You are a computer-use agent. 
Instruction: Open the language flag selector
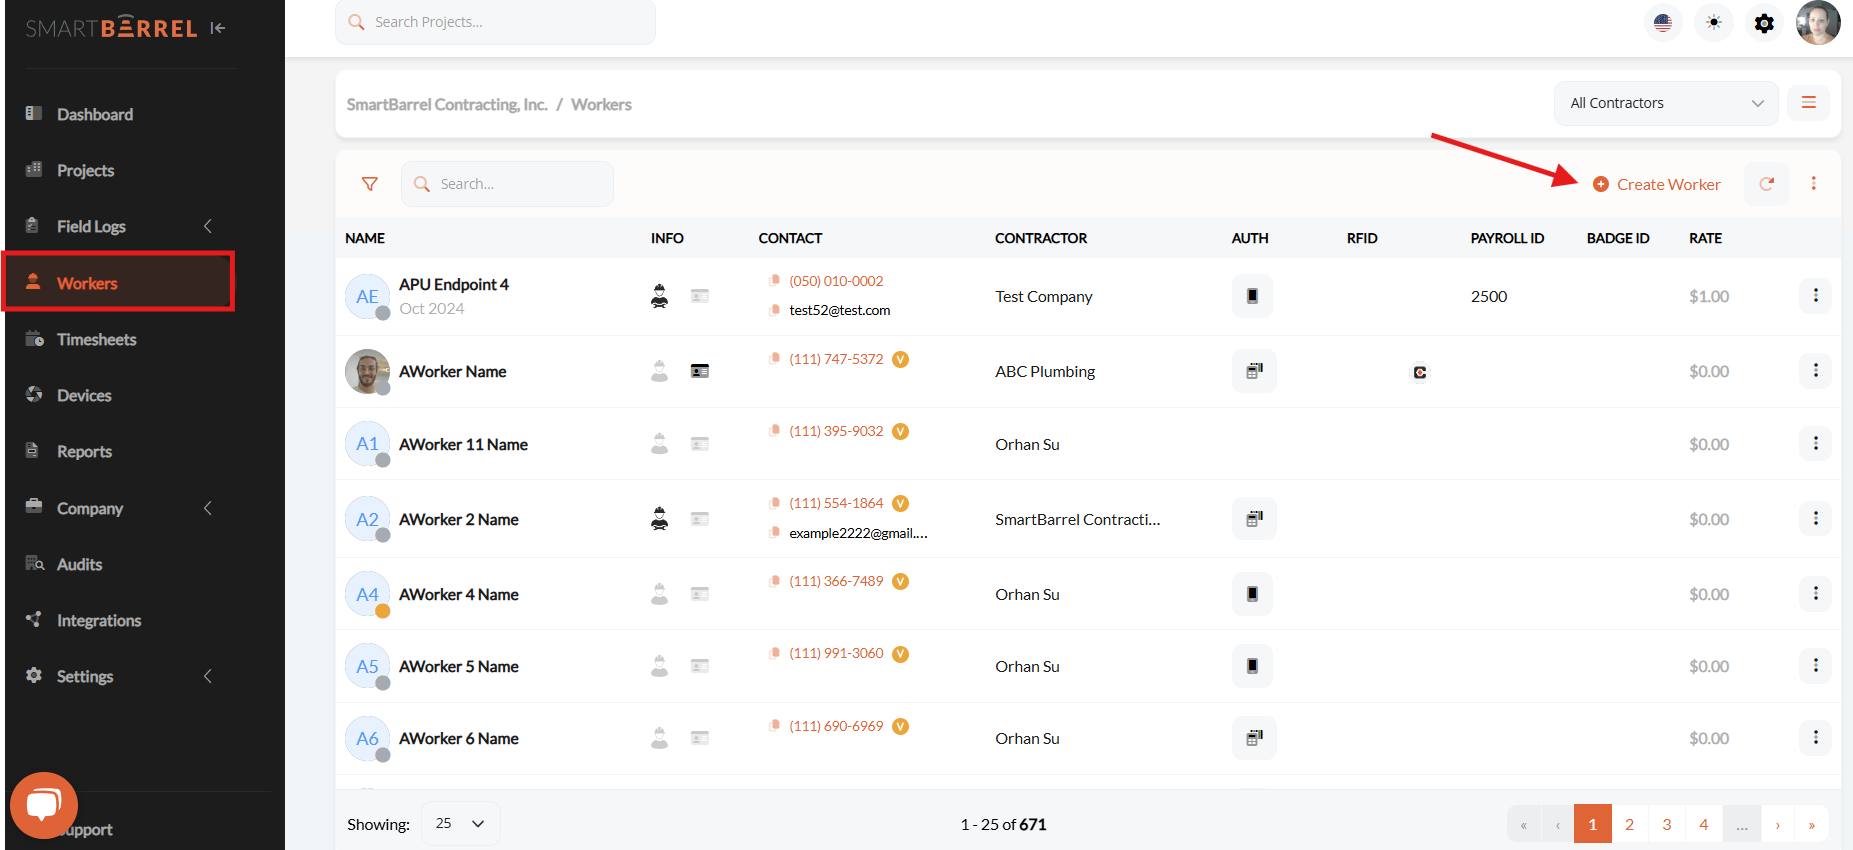pos(1663,22)
